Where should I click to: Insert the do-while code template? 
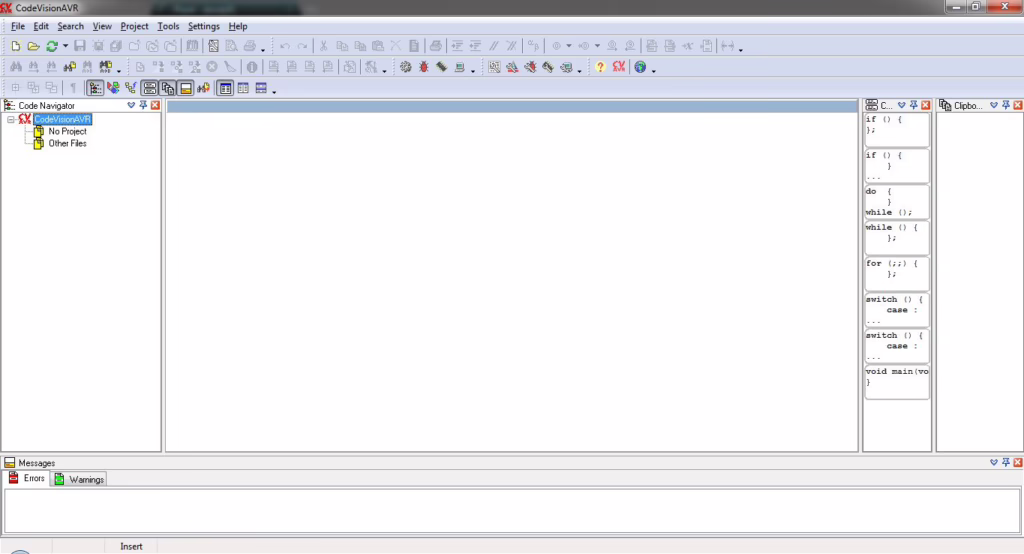pos(897,202)
